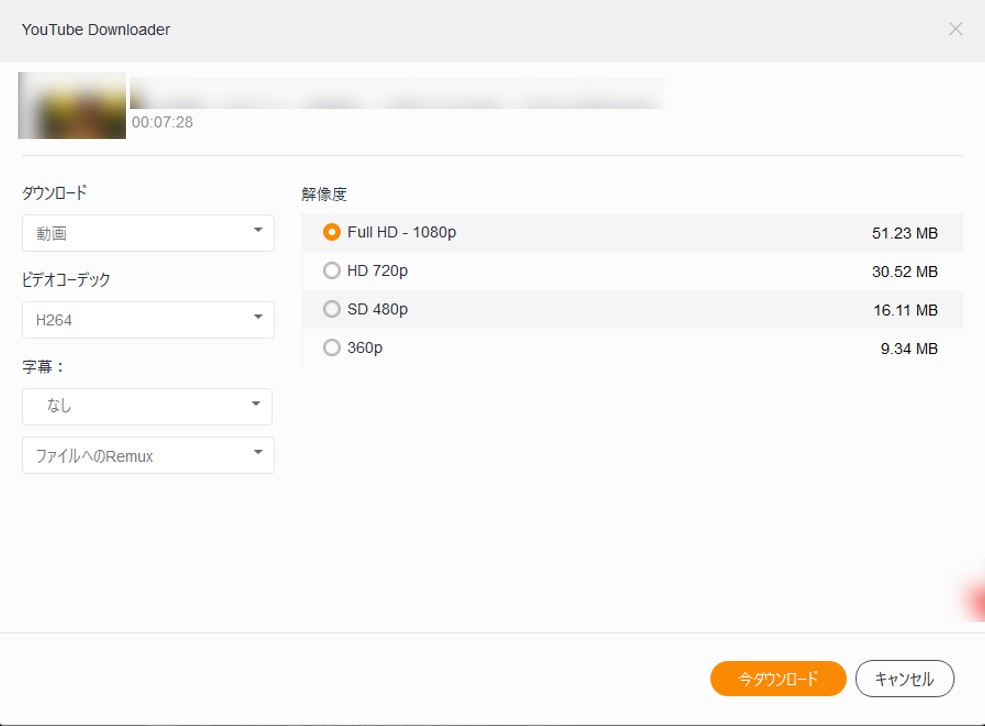Close the YouTube Downloader dialog

(x=955, y=29)
